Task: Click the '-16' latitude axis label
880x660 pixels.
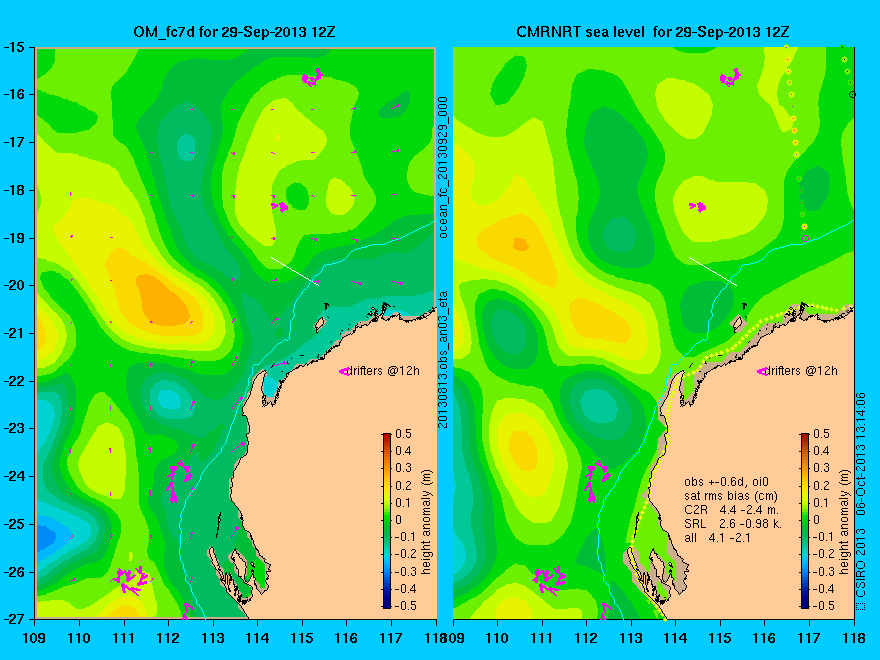Action: tap(14, 94)
